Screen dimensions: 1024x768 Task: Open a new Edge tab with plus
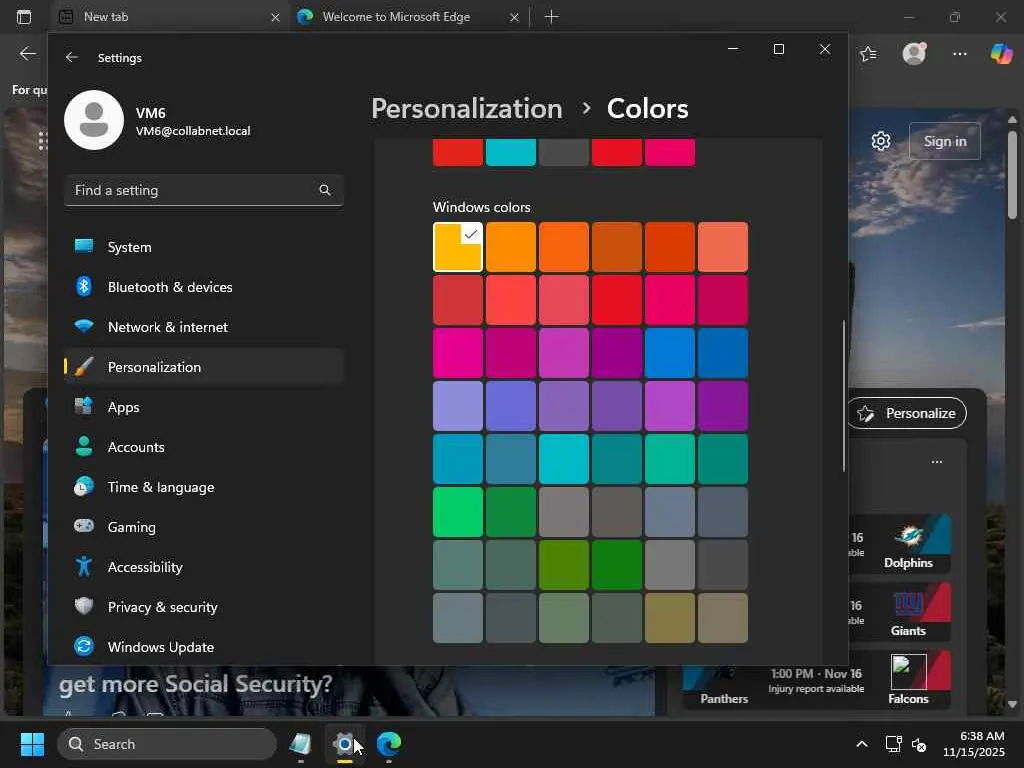552,17
